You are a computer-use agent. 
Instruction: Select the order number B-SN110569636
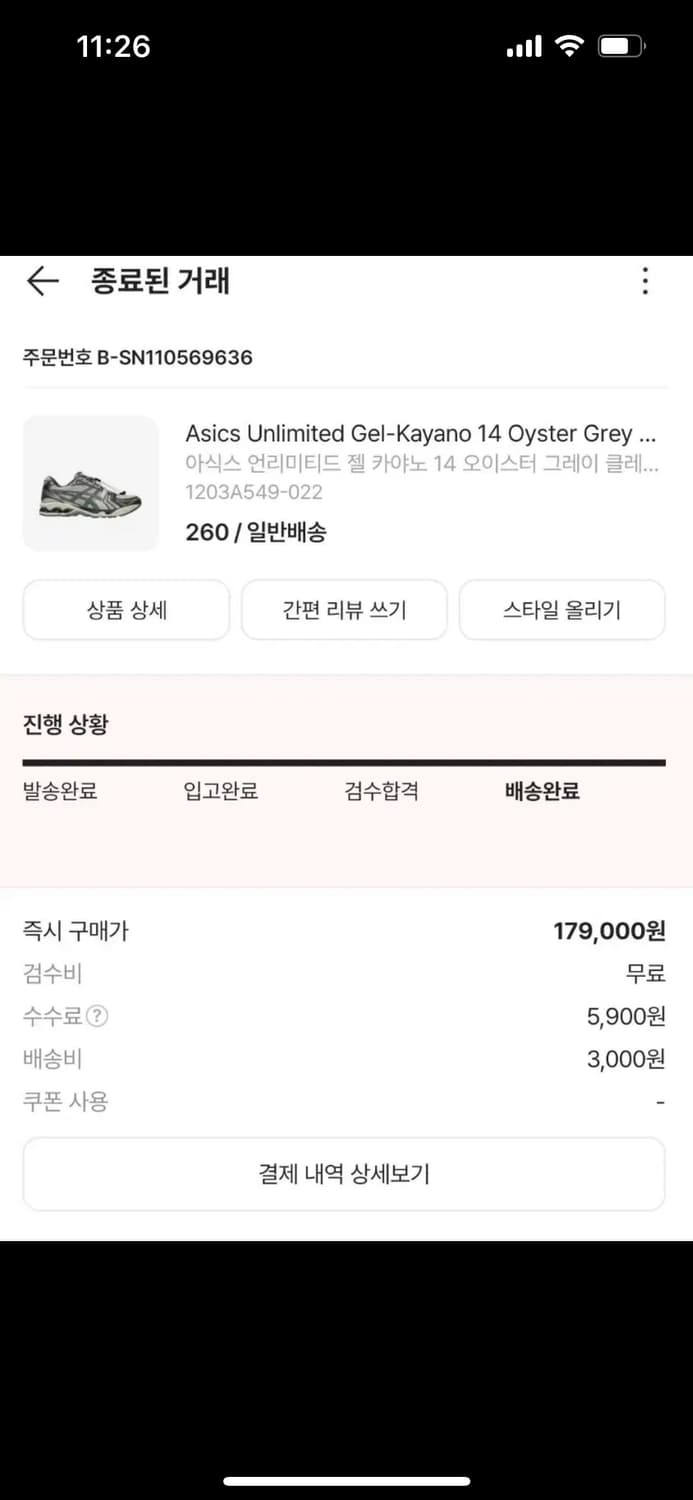click(x=137, y=357)
